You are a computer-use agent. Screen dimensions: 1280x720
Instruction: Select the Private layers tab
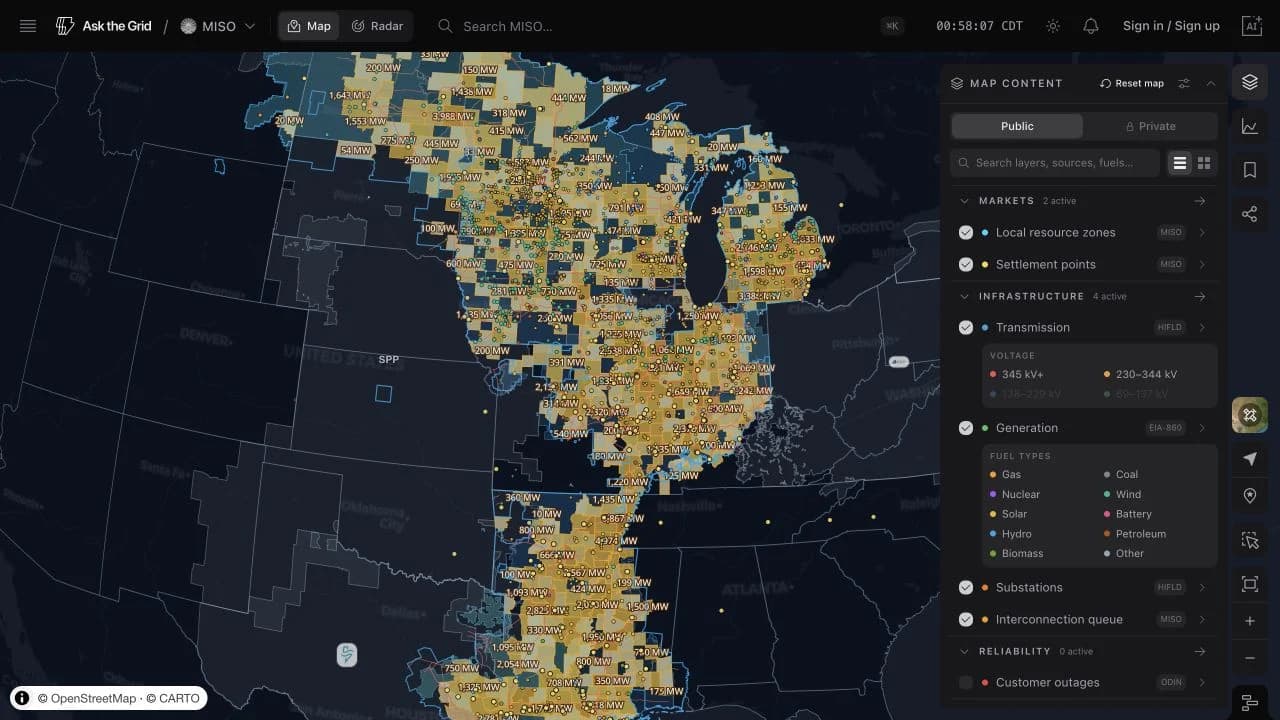[1151, 126]
